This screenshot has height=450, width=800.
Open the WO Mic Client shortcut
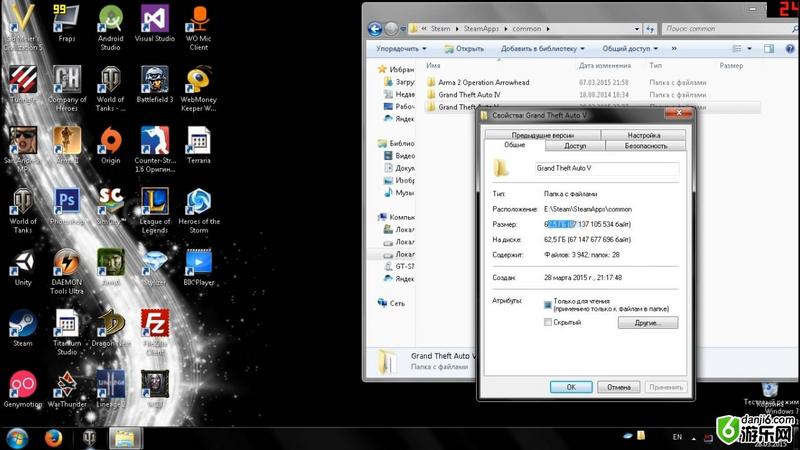point(199,28)
